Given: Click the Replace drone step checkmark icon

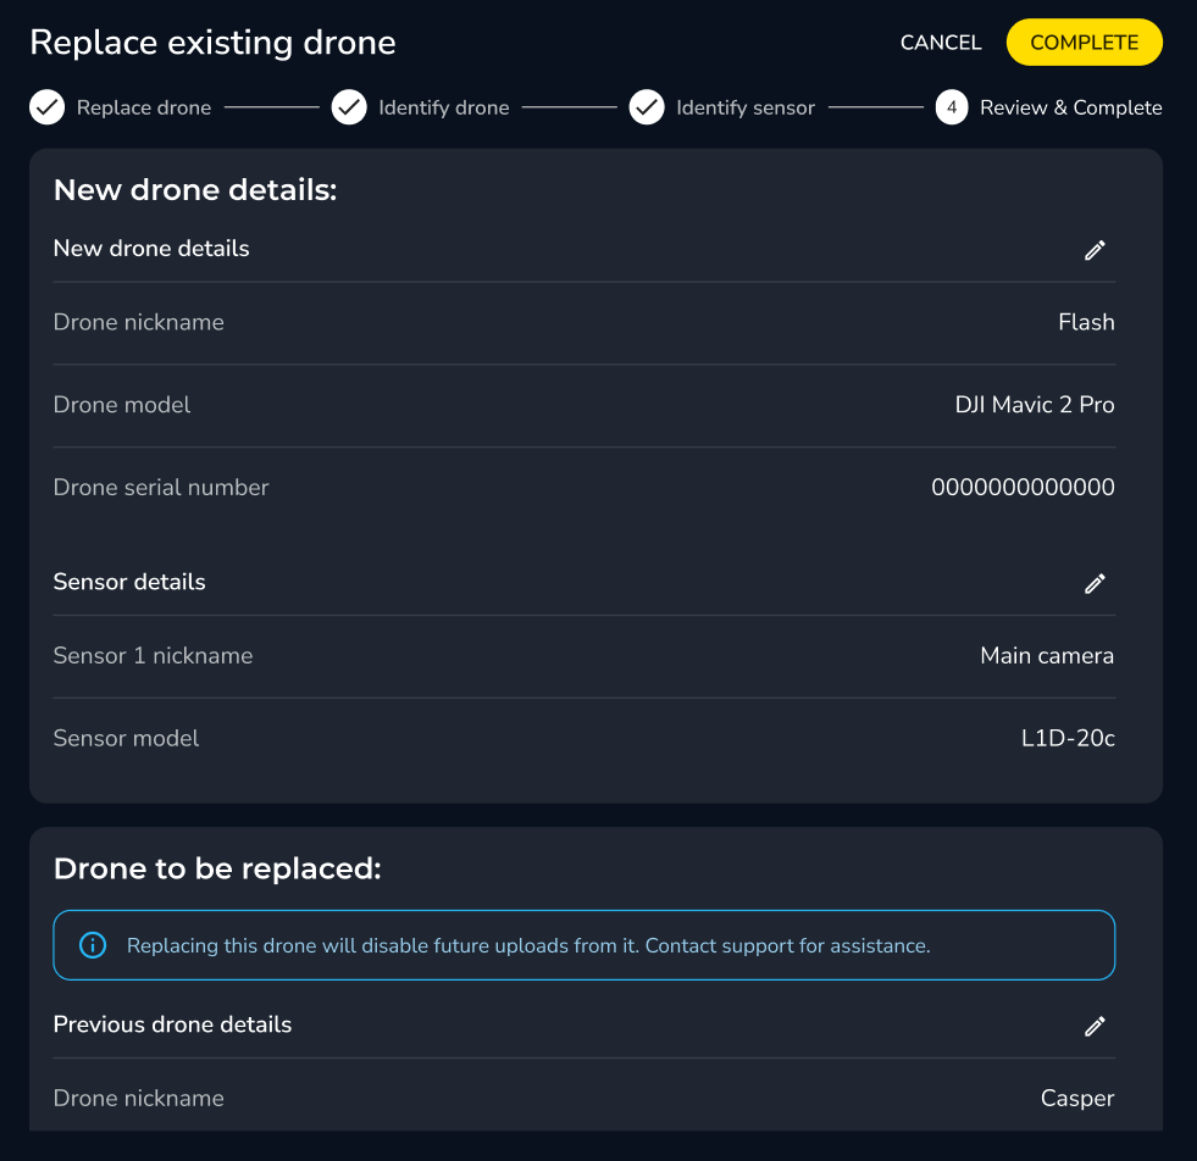Looking at the screenshot, I should click(47, 107).
